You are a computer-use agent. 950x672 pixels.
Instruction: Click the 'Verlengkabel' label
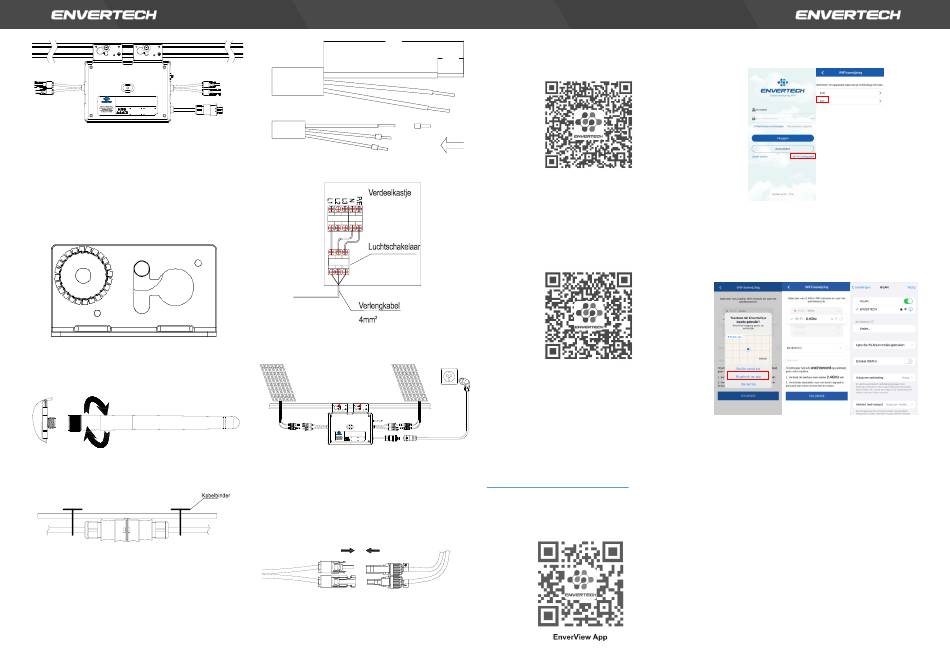pos(379,306)
